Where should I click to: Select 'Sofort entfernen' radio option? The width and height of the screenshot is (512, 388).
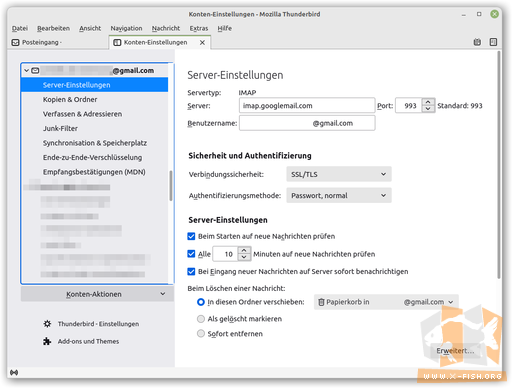point(201,333)
